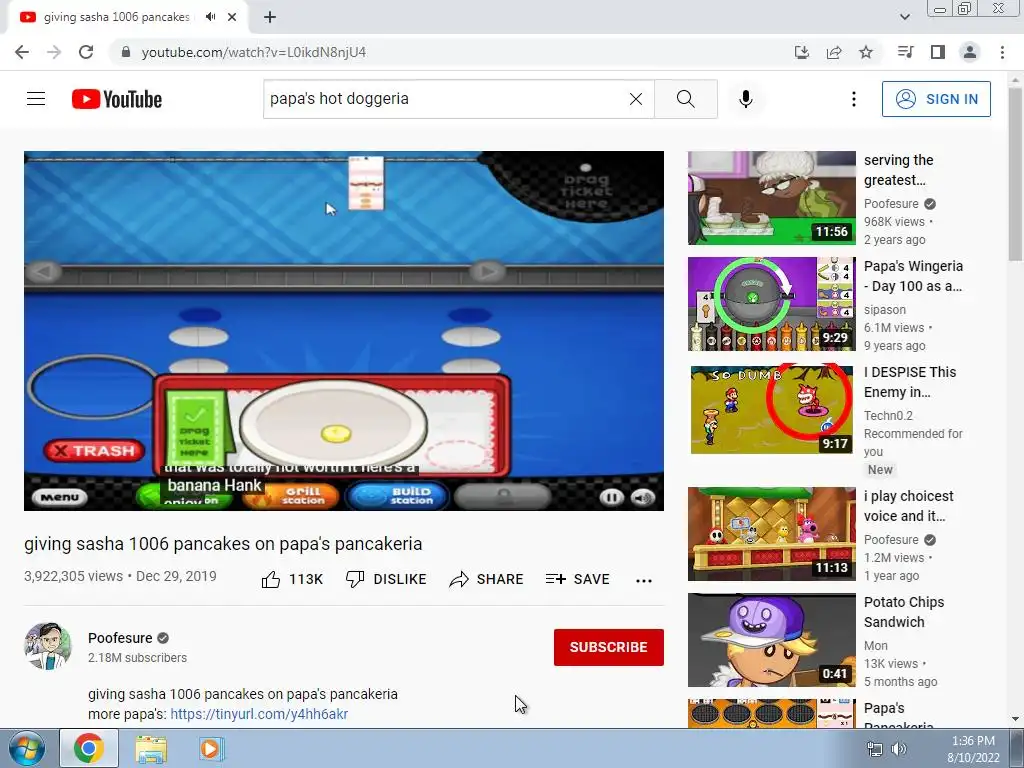Go back with browser back arrow
The height and width of the screenshot is (768, 1024).
(22, 52)
